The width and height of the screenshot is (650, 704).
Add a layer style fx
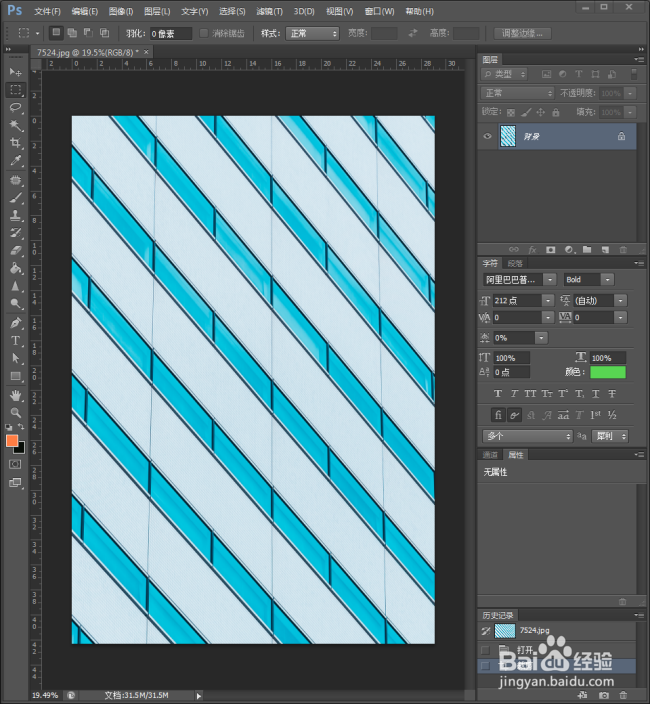532,250
